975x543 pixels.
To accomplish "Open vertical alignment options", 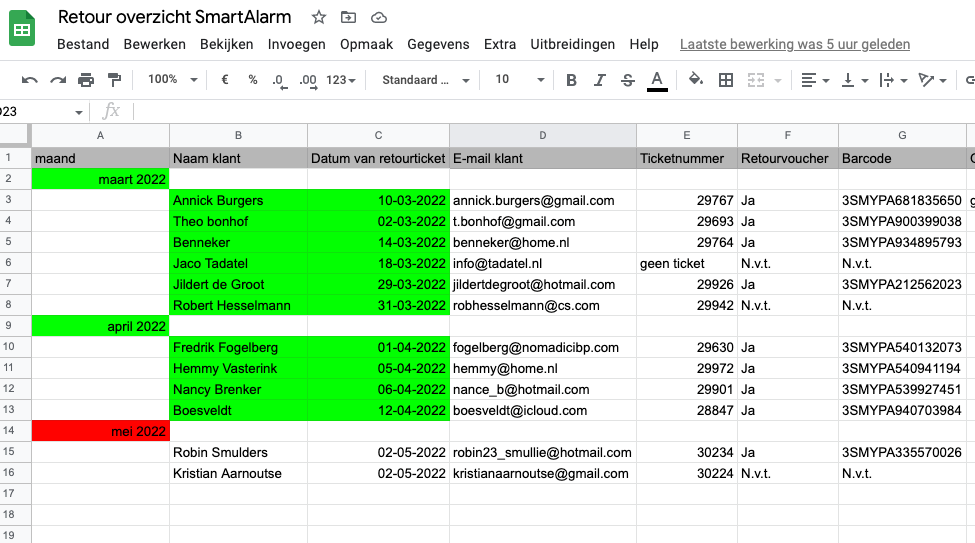I will point(854,80).
